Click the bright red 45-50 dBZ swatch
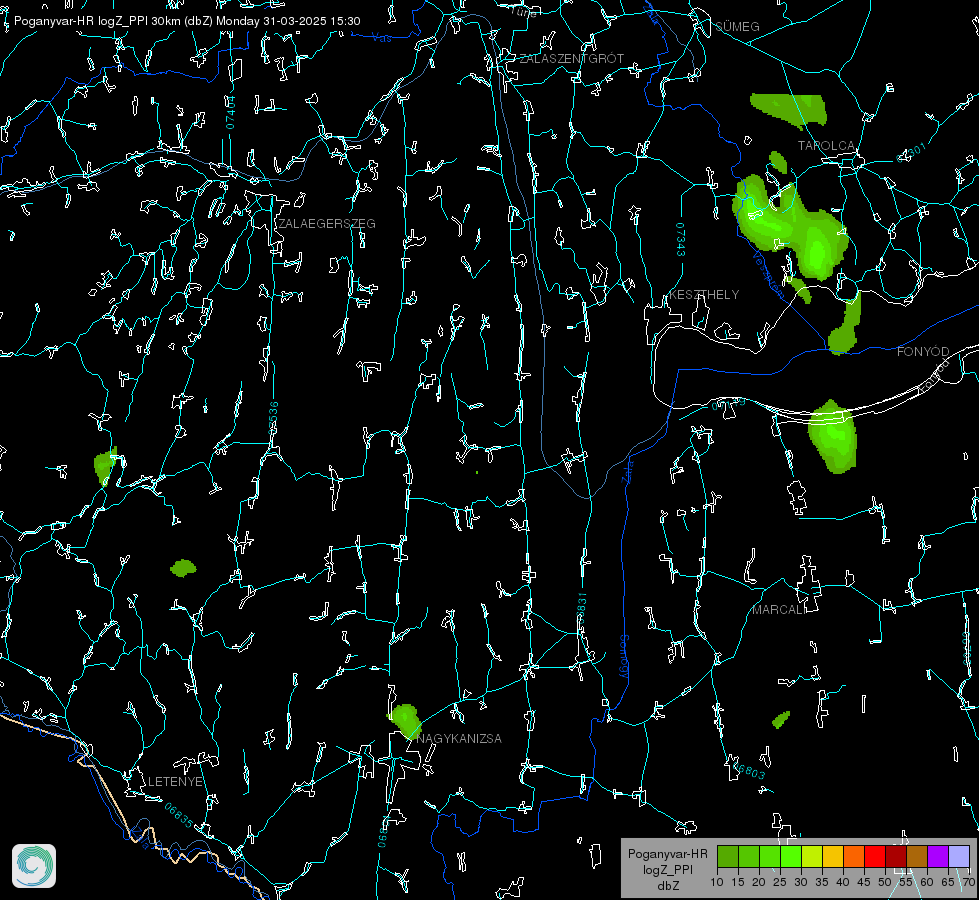Viewport: 979px width, 900px height. click(x=875, y=856)
